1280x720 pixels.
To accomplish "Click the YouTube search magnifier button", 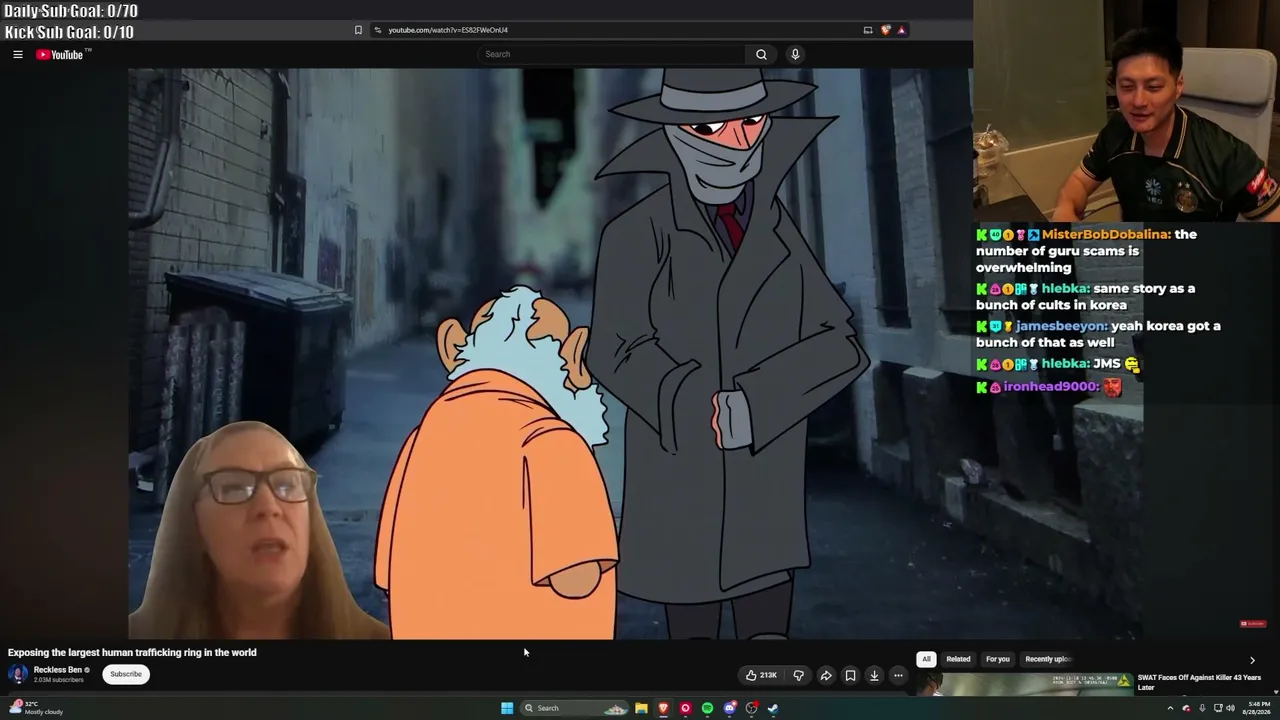I will [x=761, y=54].
